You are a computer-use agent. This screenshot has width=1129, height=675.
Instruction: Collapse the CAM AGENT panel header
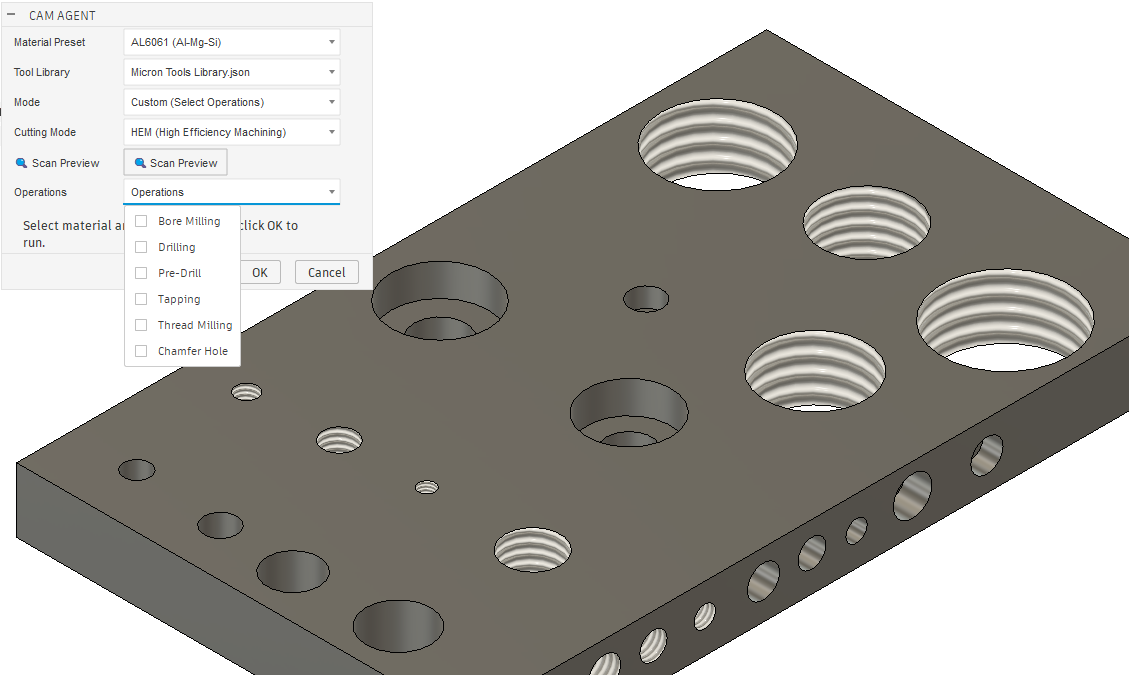click(11, 15)
